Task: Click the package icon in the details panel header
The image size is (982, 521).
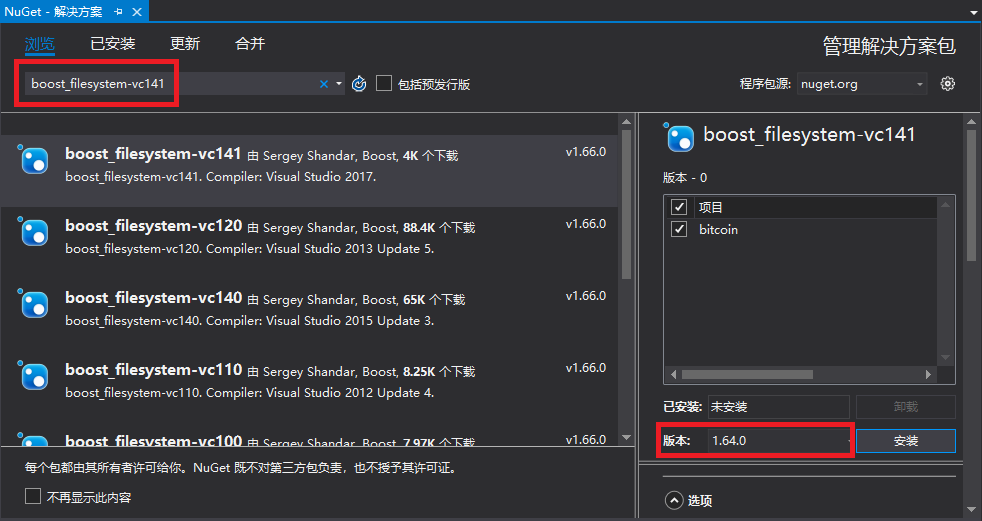Action: point(679,137)
